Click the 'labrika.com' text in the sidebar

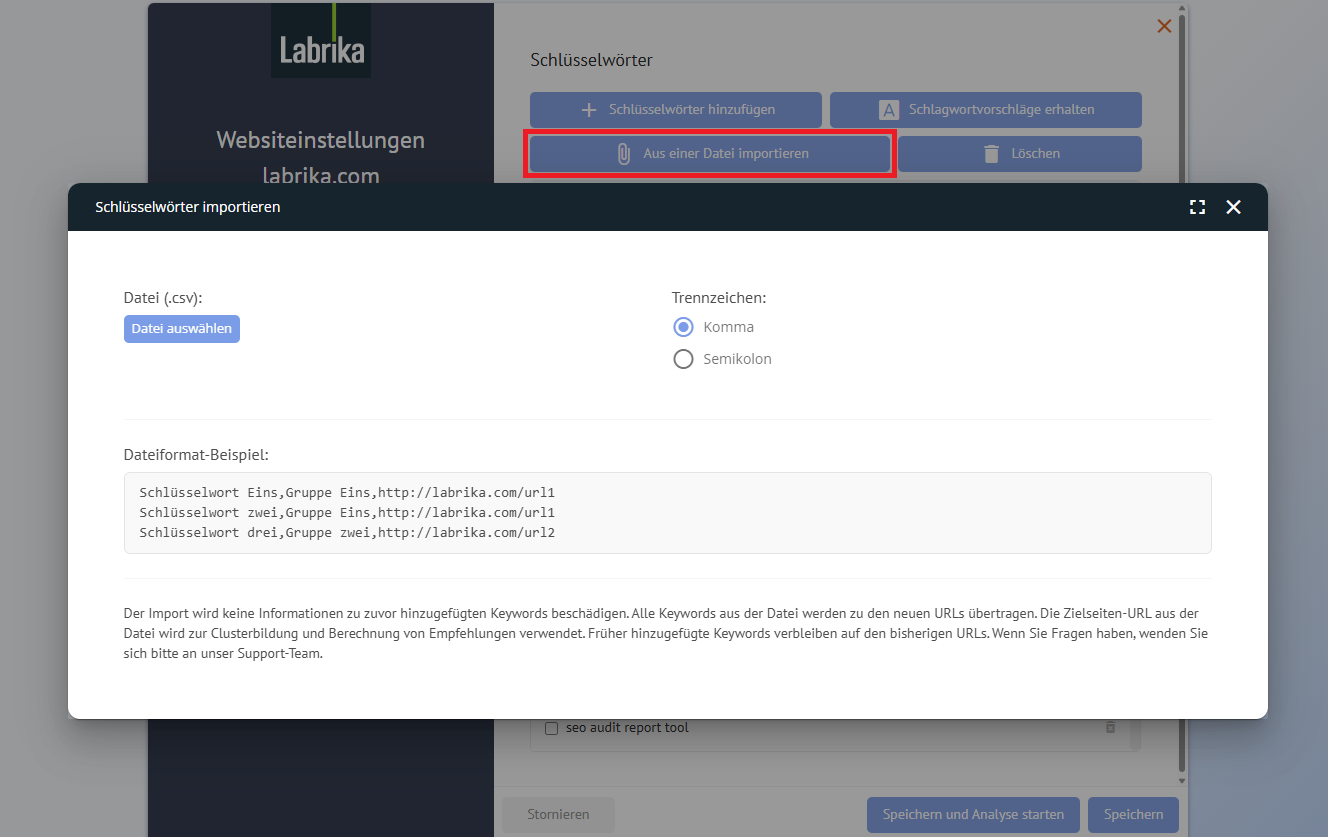coord(321,176)
